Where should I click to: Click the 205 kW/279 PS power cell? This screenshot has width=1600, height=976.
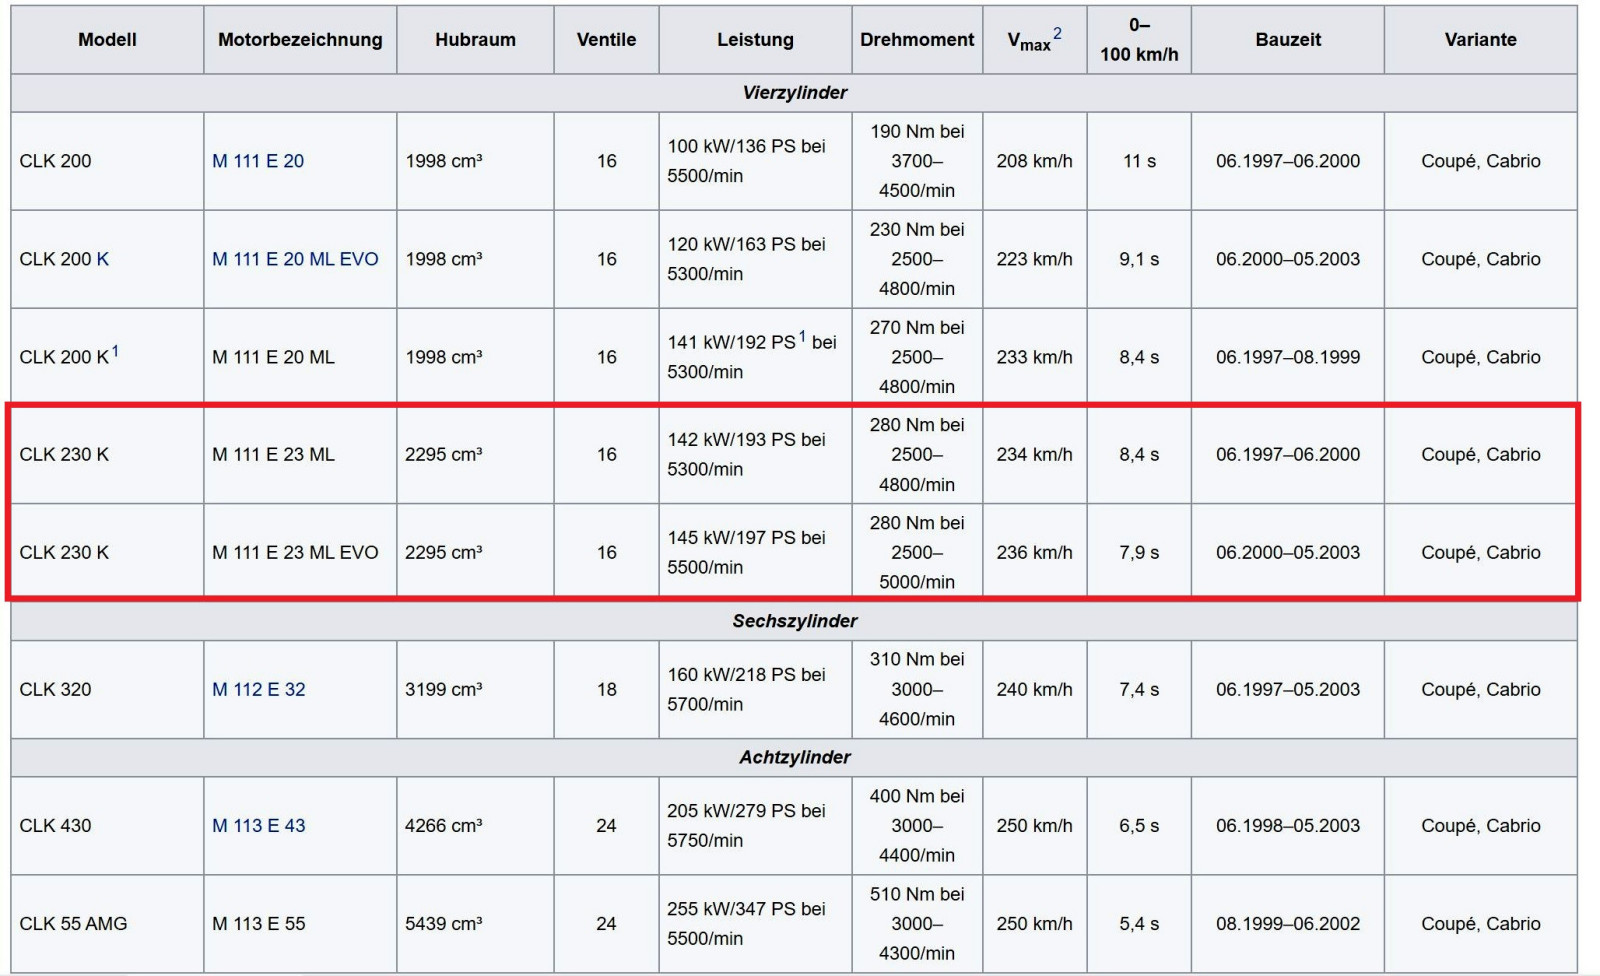coord(755,826)
